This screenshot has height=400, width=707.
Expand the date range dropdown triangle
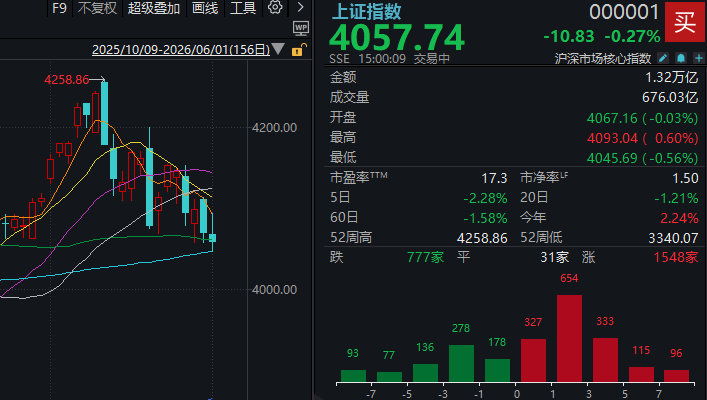click(278, 49)
